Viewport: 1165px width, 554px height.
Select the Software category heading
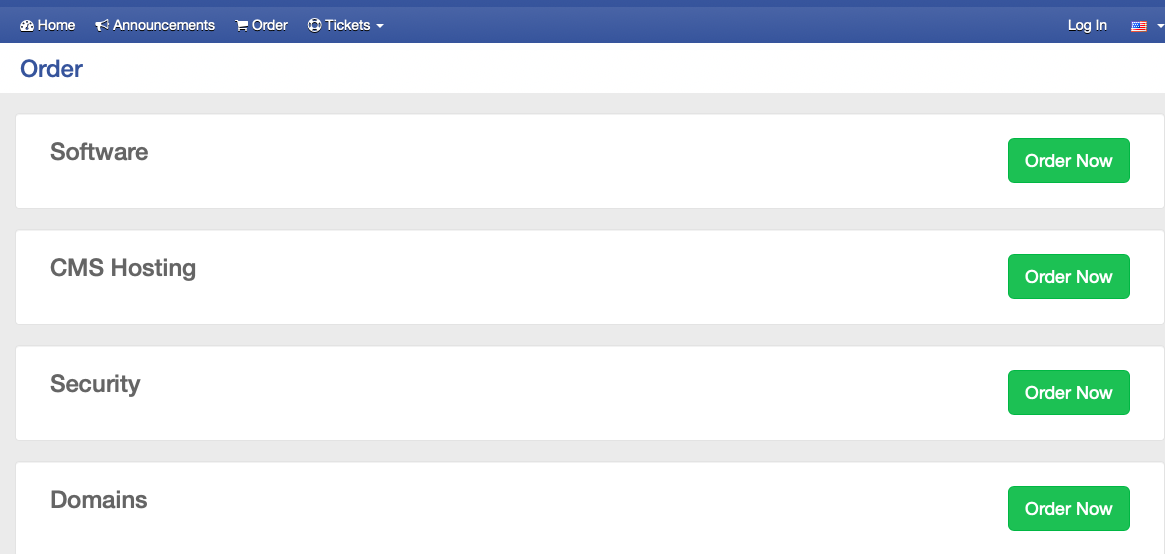(99, 151)
